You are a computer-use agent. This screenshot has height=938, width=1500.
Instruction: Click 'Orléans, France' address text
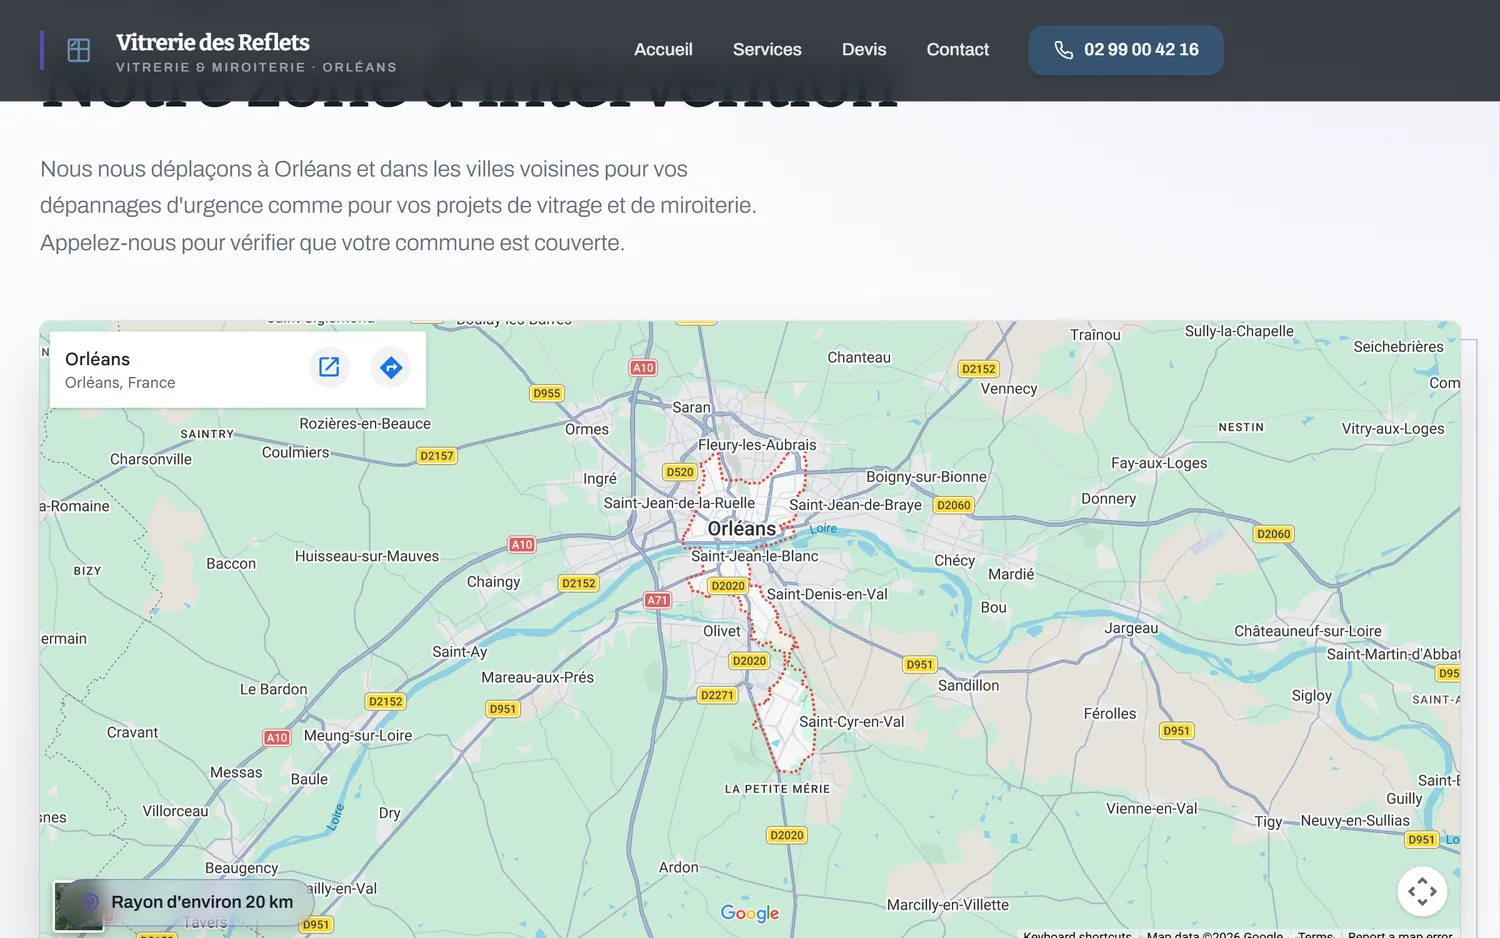[120, 383]
